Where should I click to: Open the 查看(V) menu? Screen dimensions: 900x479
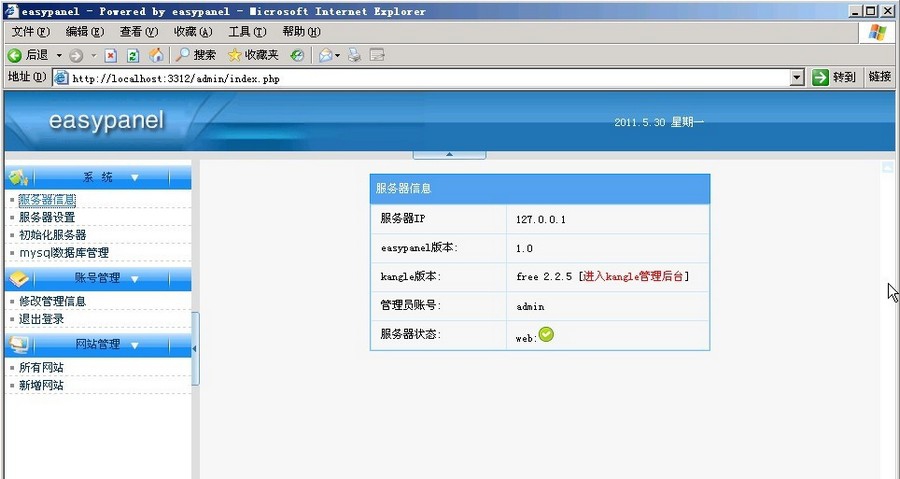point(139,32)
